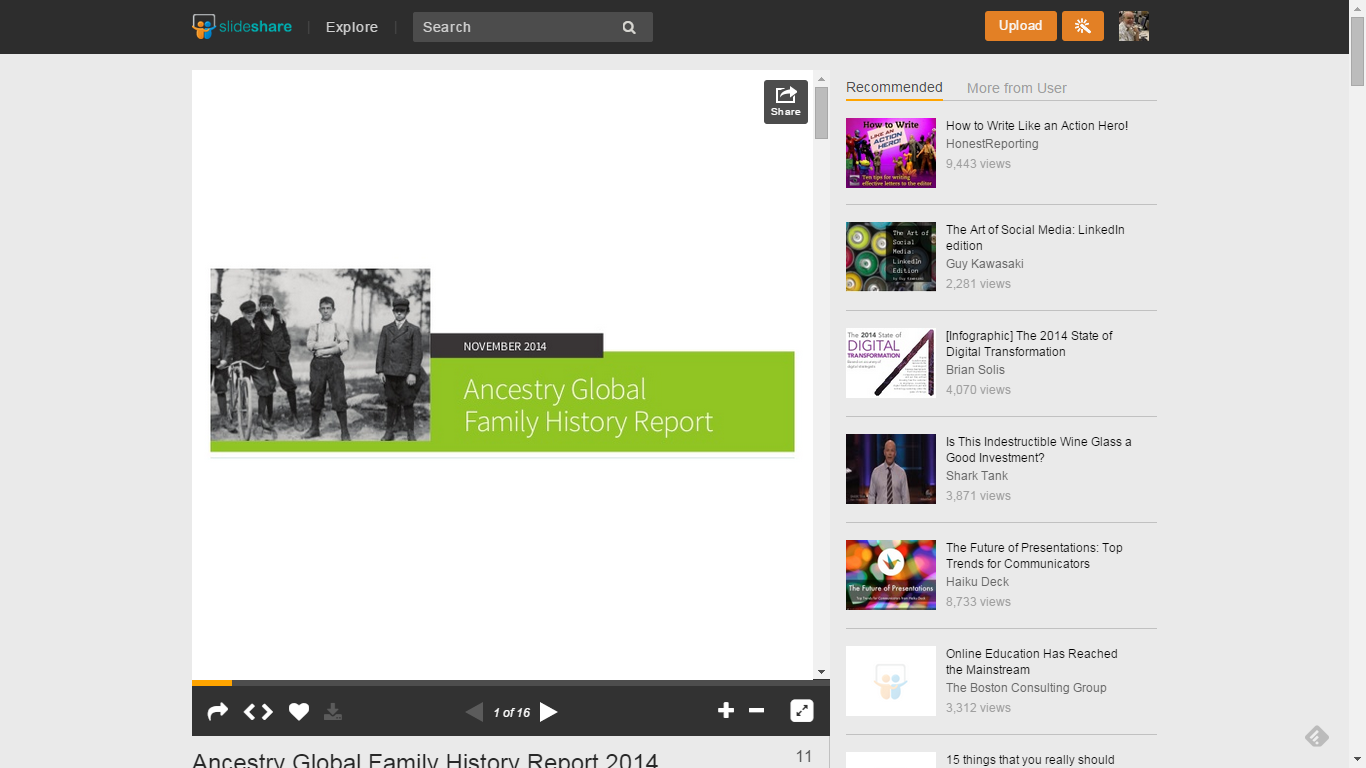This screenshot has width=1366, height=768.
Task: Open 'Online Education Has Reached the Mainstream' link
Action: [1032, 662]
